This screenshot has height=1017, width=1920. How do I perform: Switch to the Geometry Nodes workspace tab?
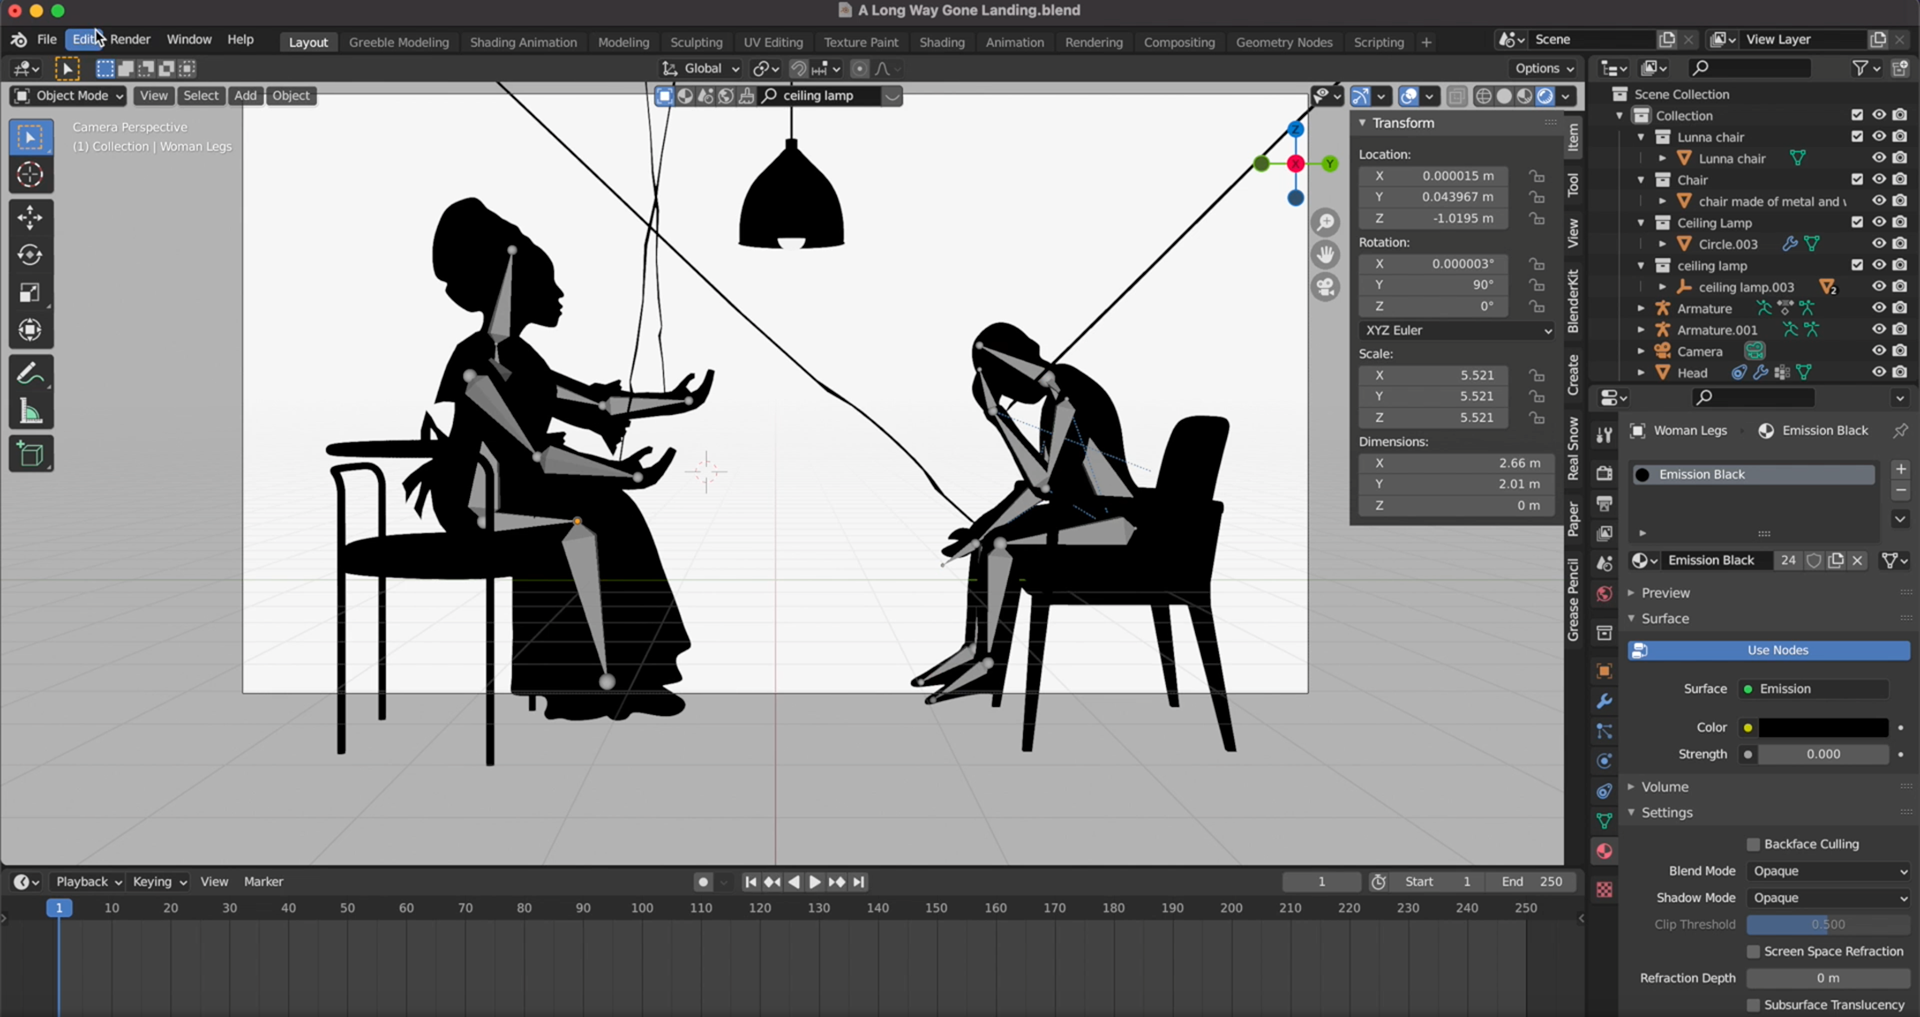[x=1284, y=42]
